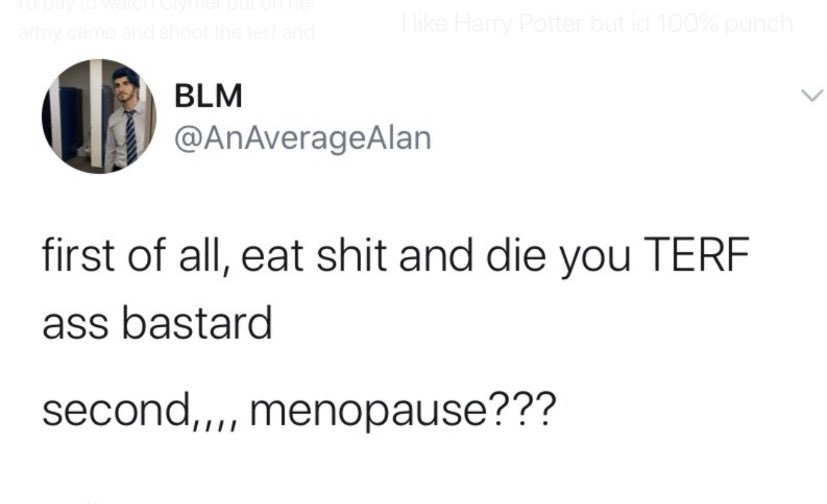Select the tweet line 'ass bastard'
827x504 pixels.
click(157, 323)
